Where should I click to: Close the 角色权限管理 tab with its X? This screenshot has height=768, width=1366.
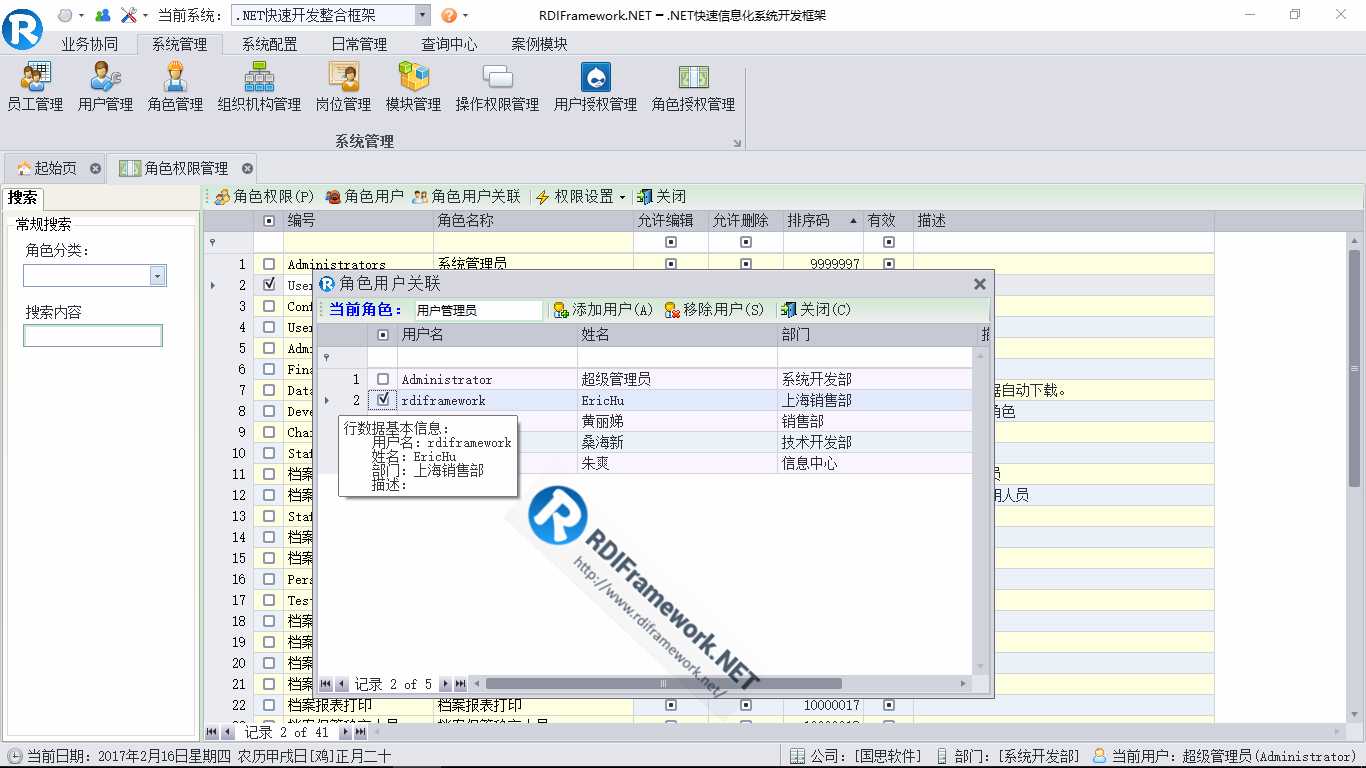(247, 168)
